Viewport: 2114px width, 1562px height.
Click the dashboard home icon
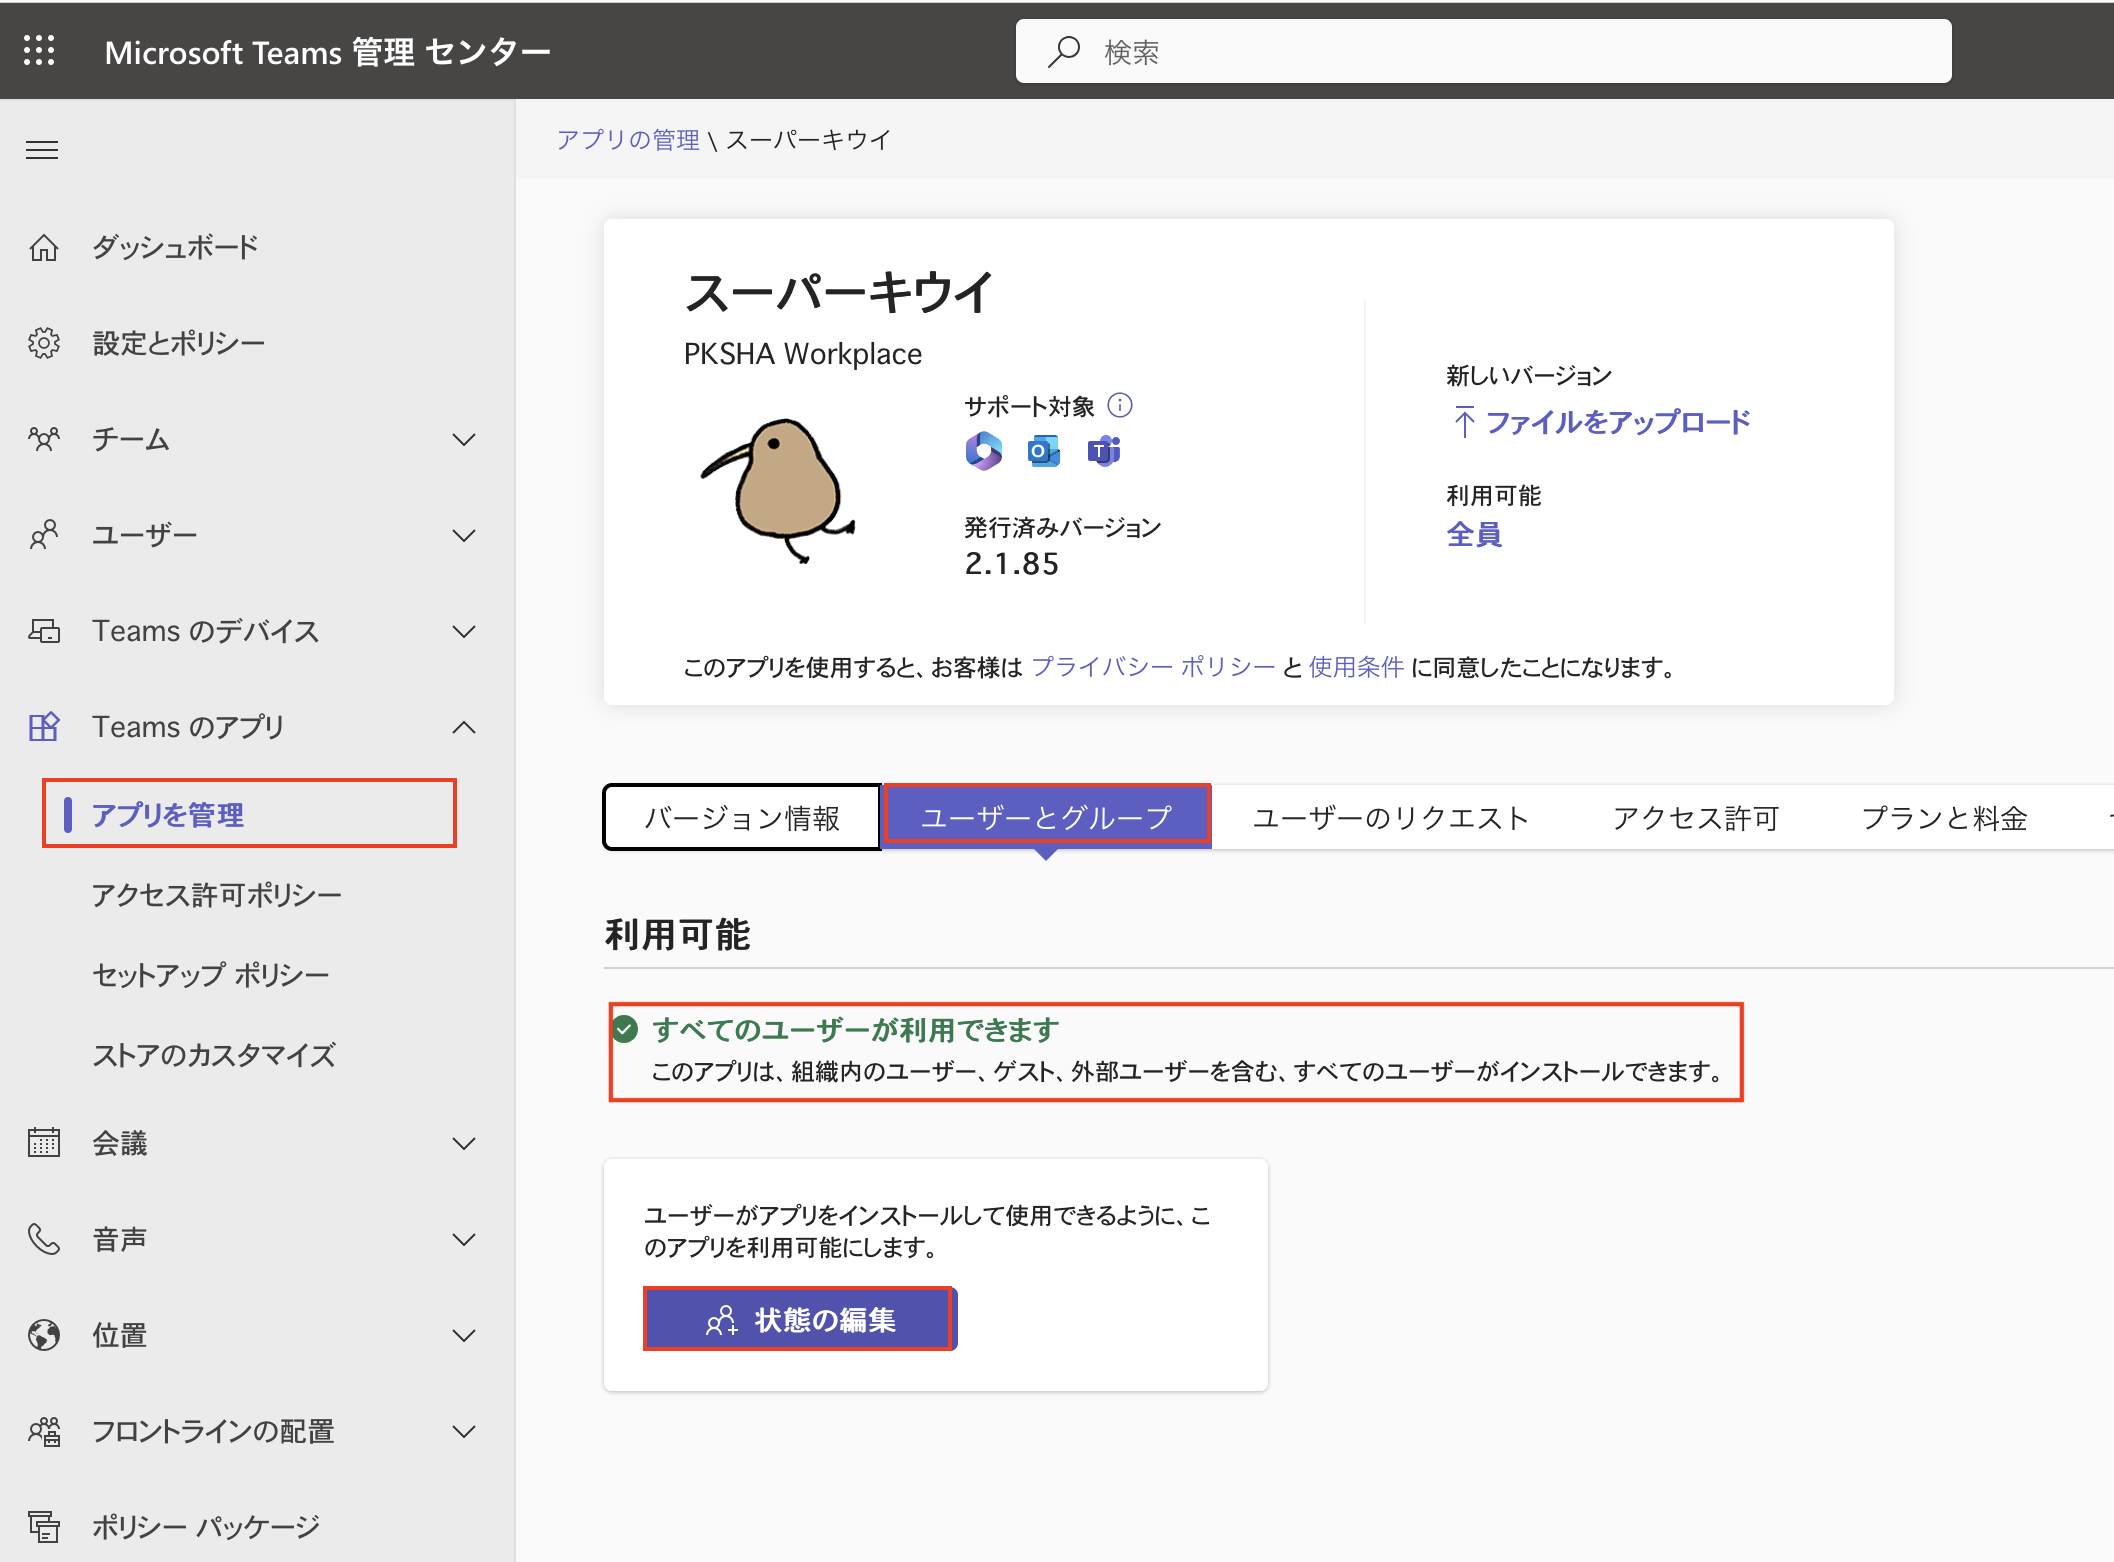43,247
